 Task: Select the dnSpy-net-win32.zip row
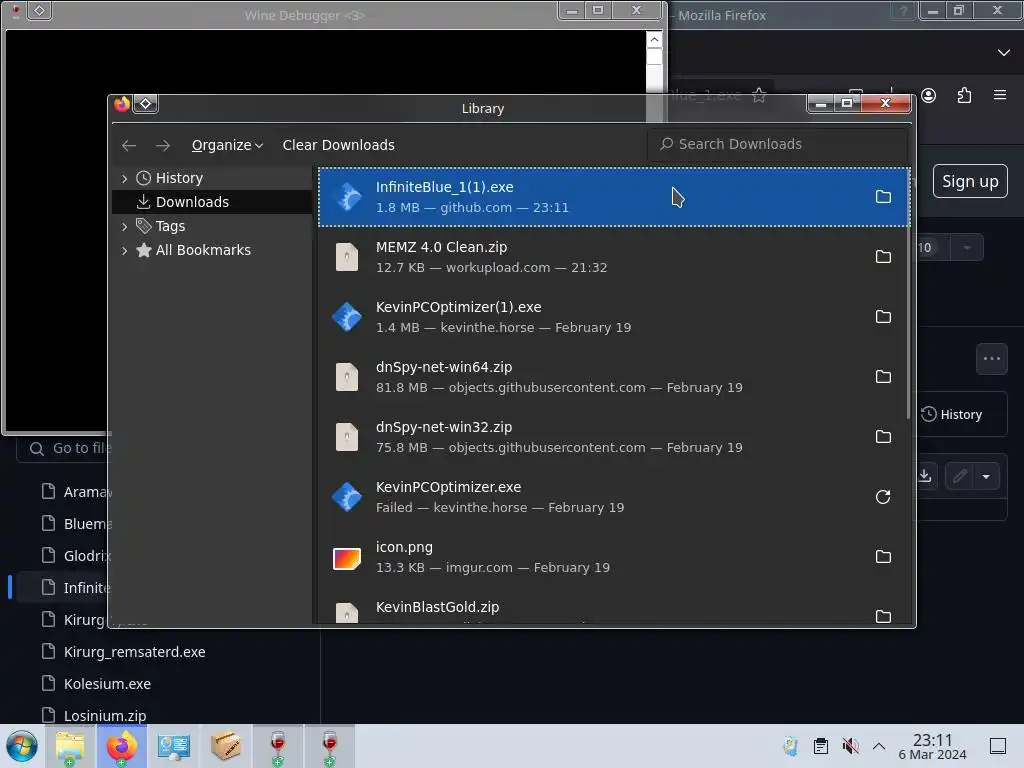(x=614, y=437)
